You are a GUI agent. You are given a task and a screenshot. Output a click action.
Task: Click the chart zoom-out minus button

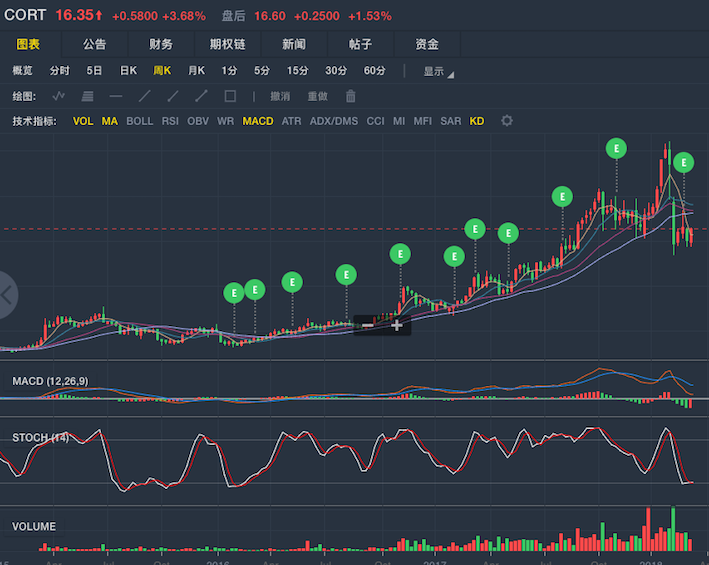click(368, 325)
